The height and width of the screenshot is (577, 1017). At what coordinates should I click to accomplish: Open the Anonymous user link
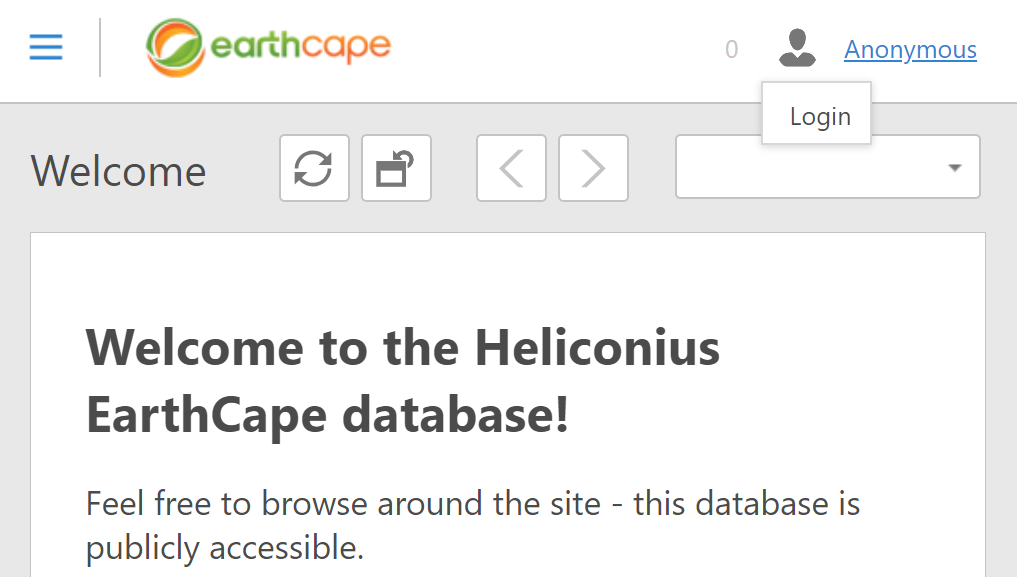coord(910,50)
